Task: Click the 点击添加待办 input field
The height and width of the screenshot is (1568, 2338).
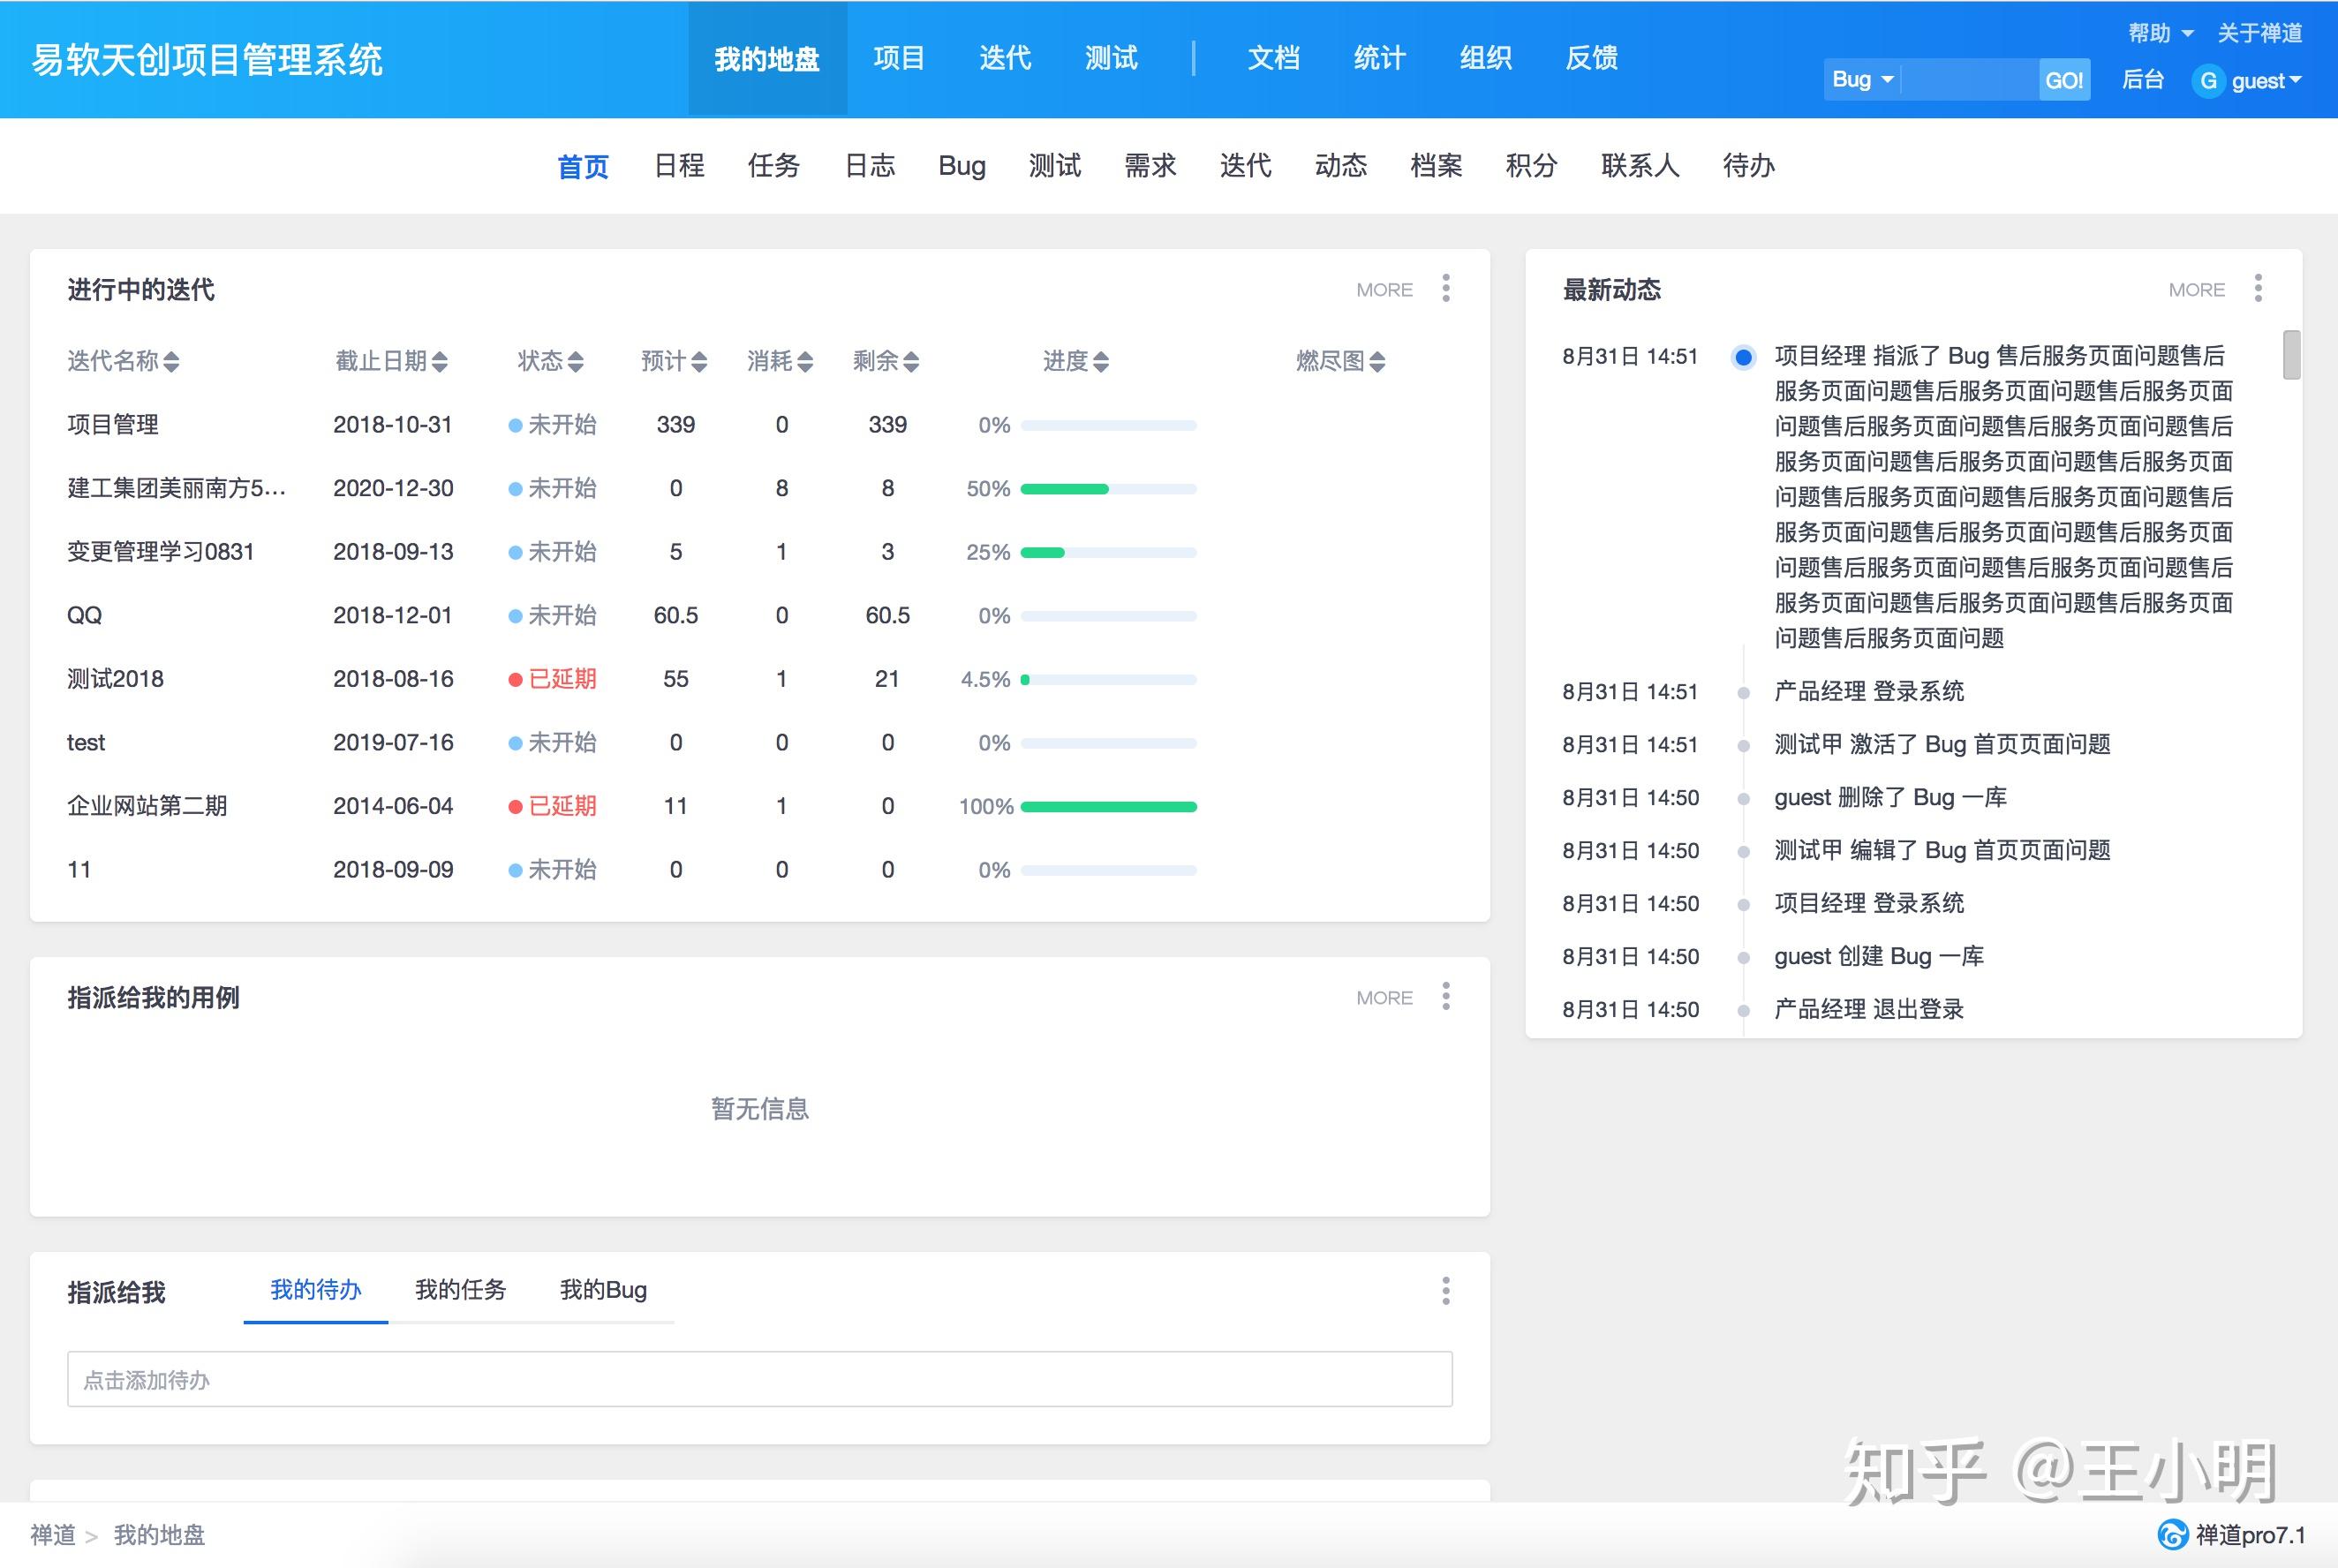Action: (x=758, y=1379)
